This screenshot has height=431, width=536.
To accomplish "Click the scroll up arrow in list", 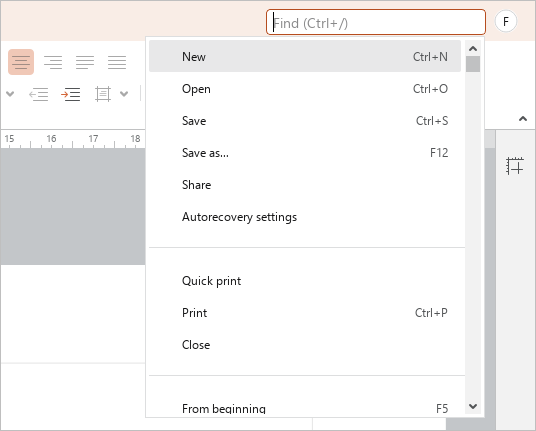I will [x=473, y=49].
